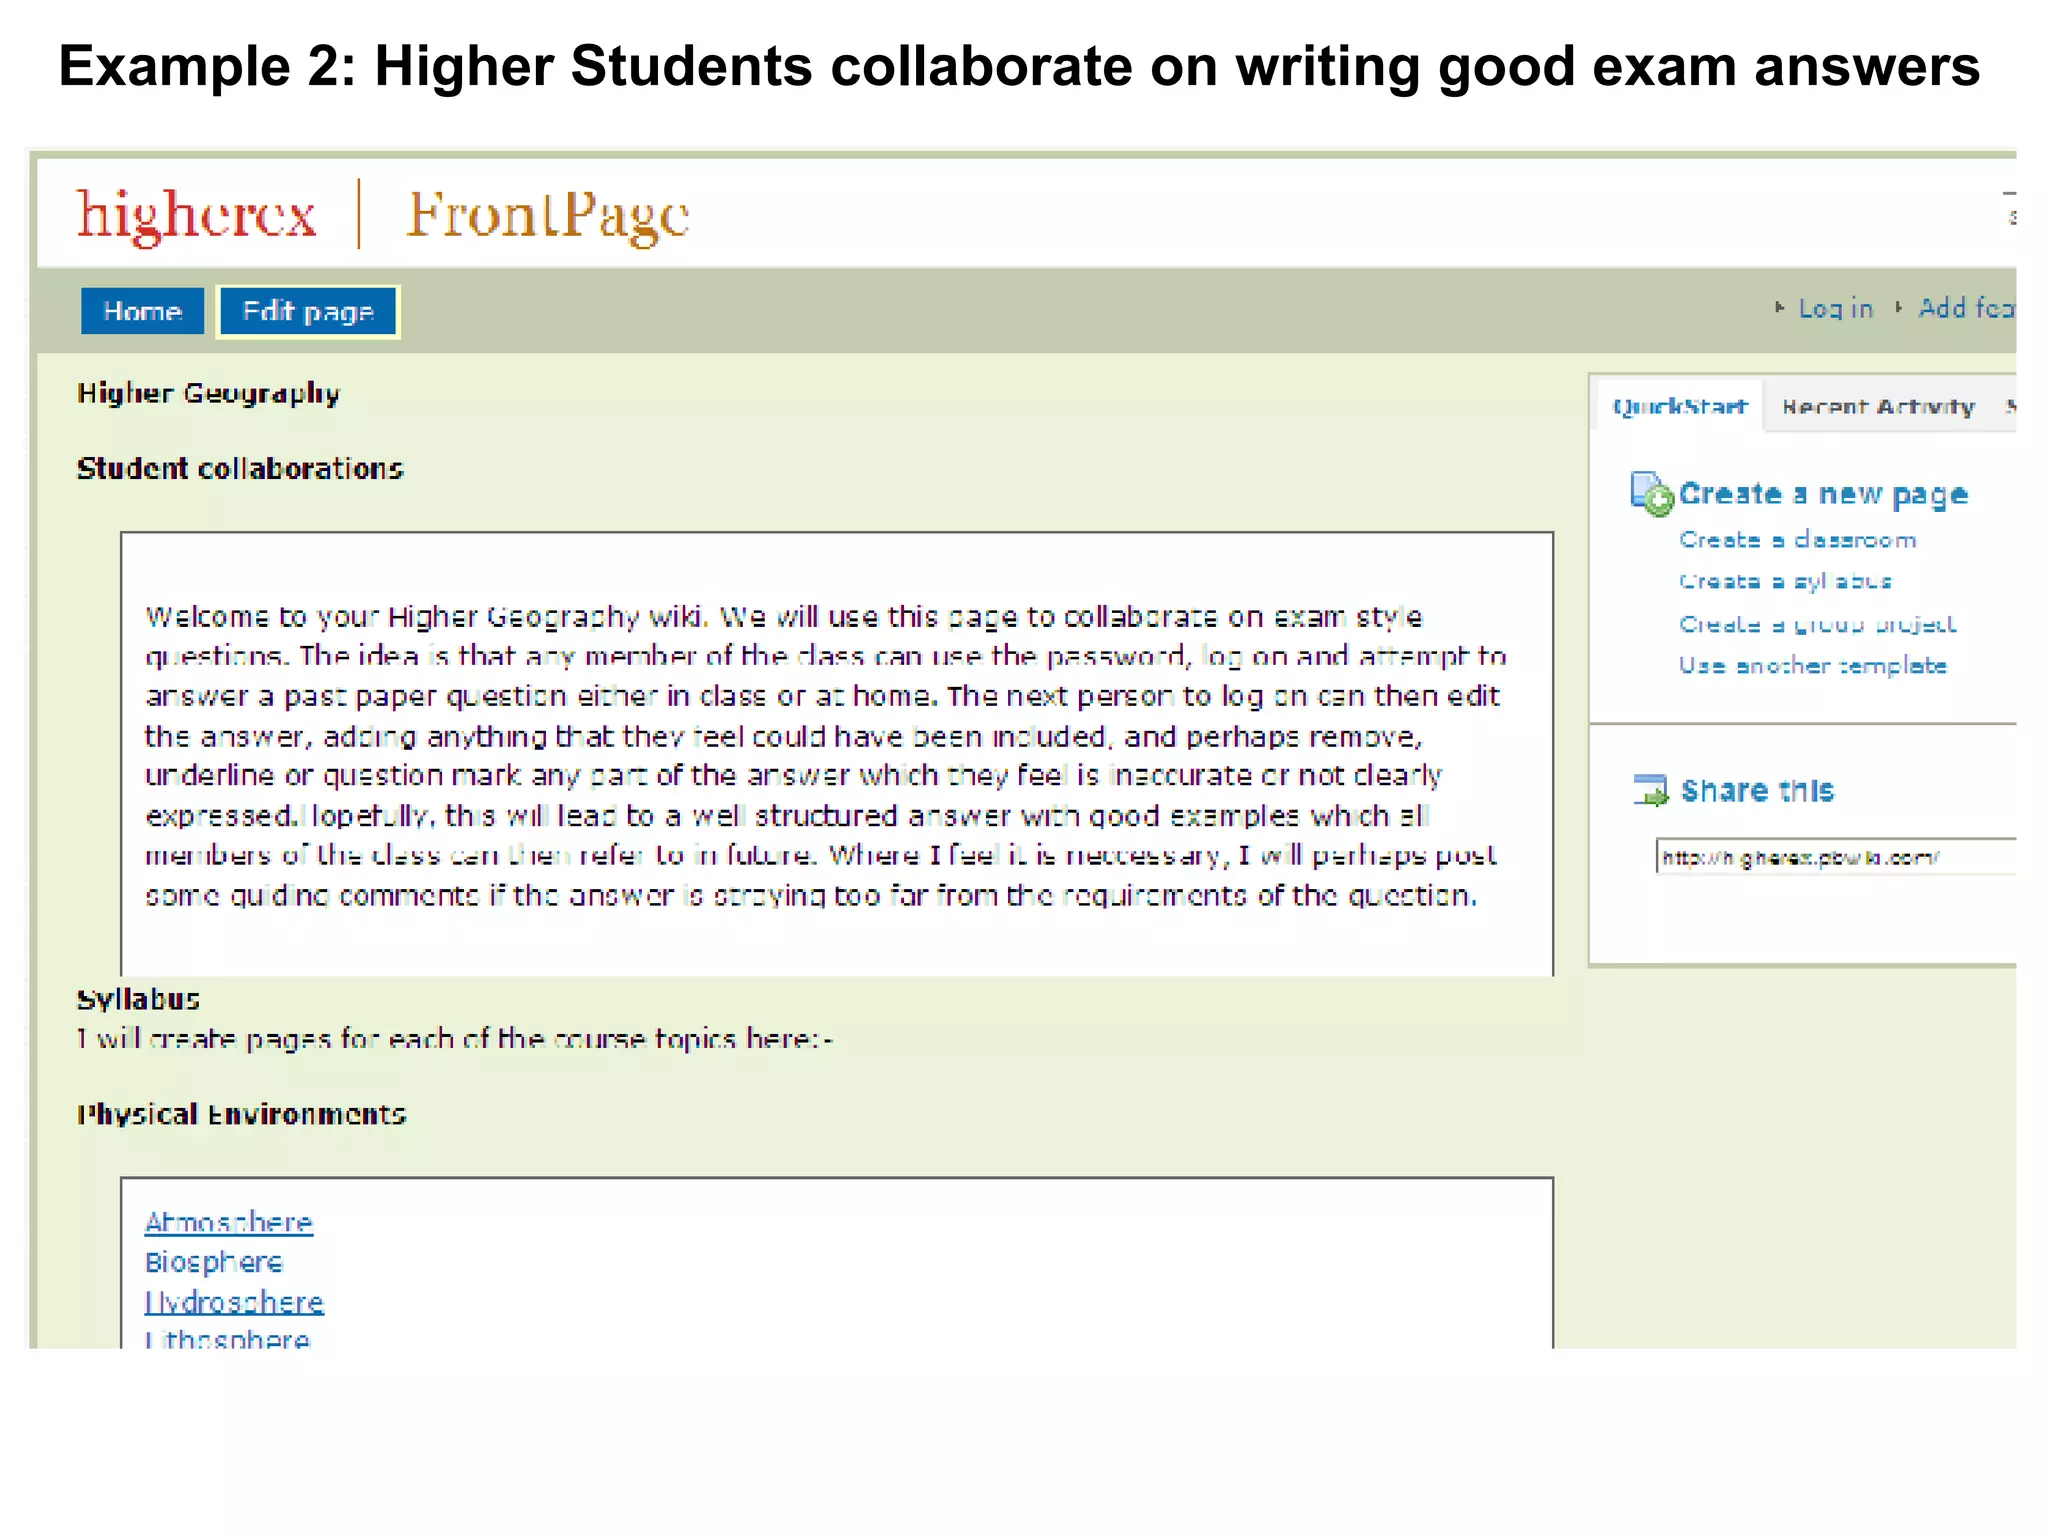This screenshot has width=2048, height=1536.
Task: Open the Biosphere topic
Action: (x=214, y=1263)
